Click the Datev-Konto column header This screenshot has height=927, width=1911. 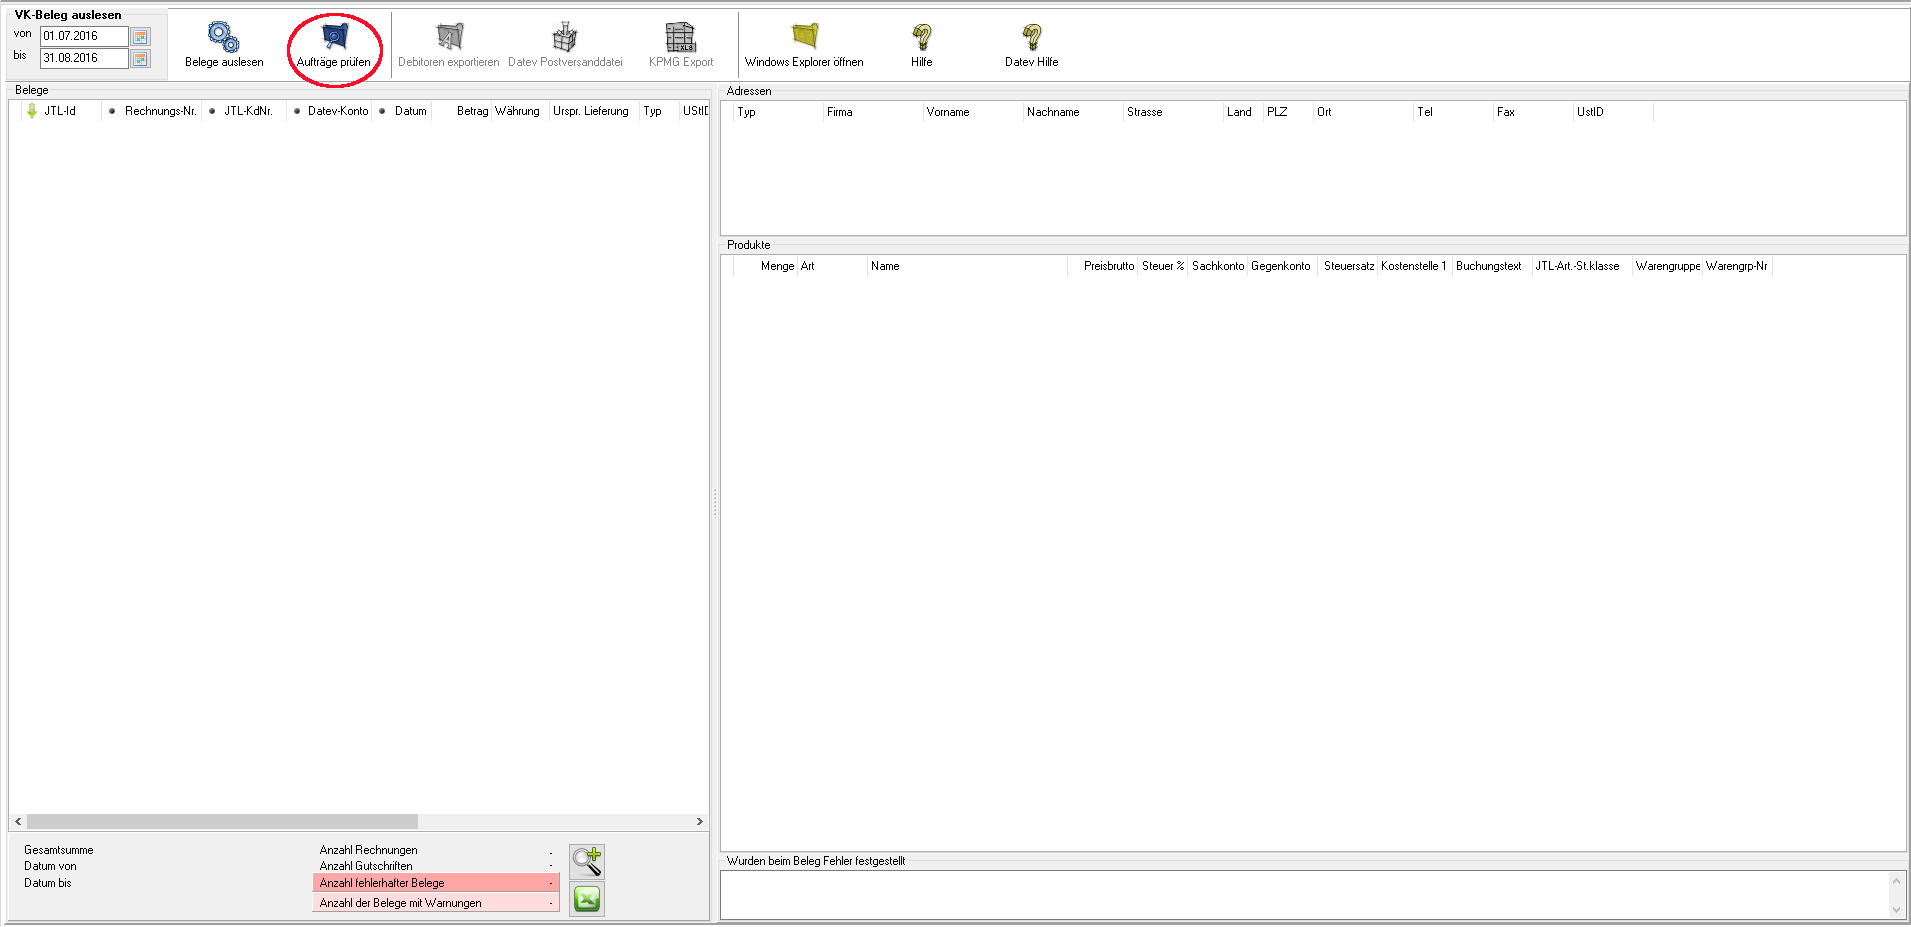(x=337, y=111)
